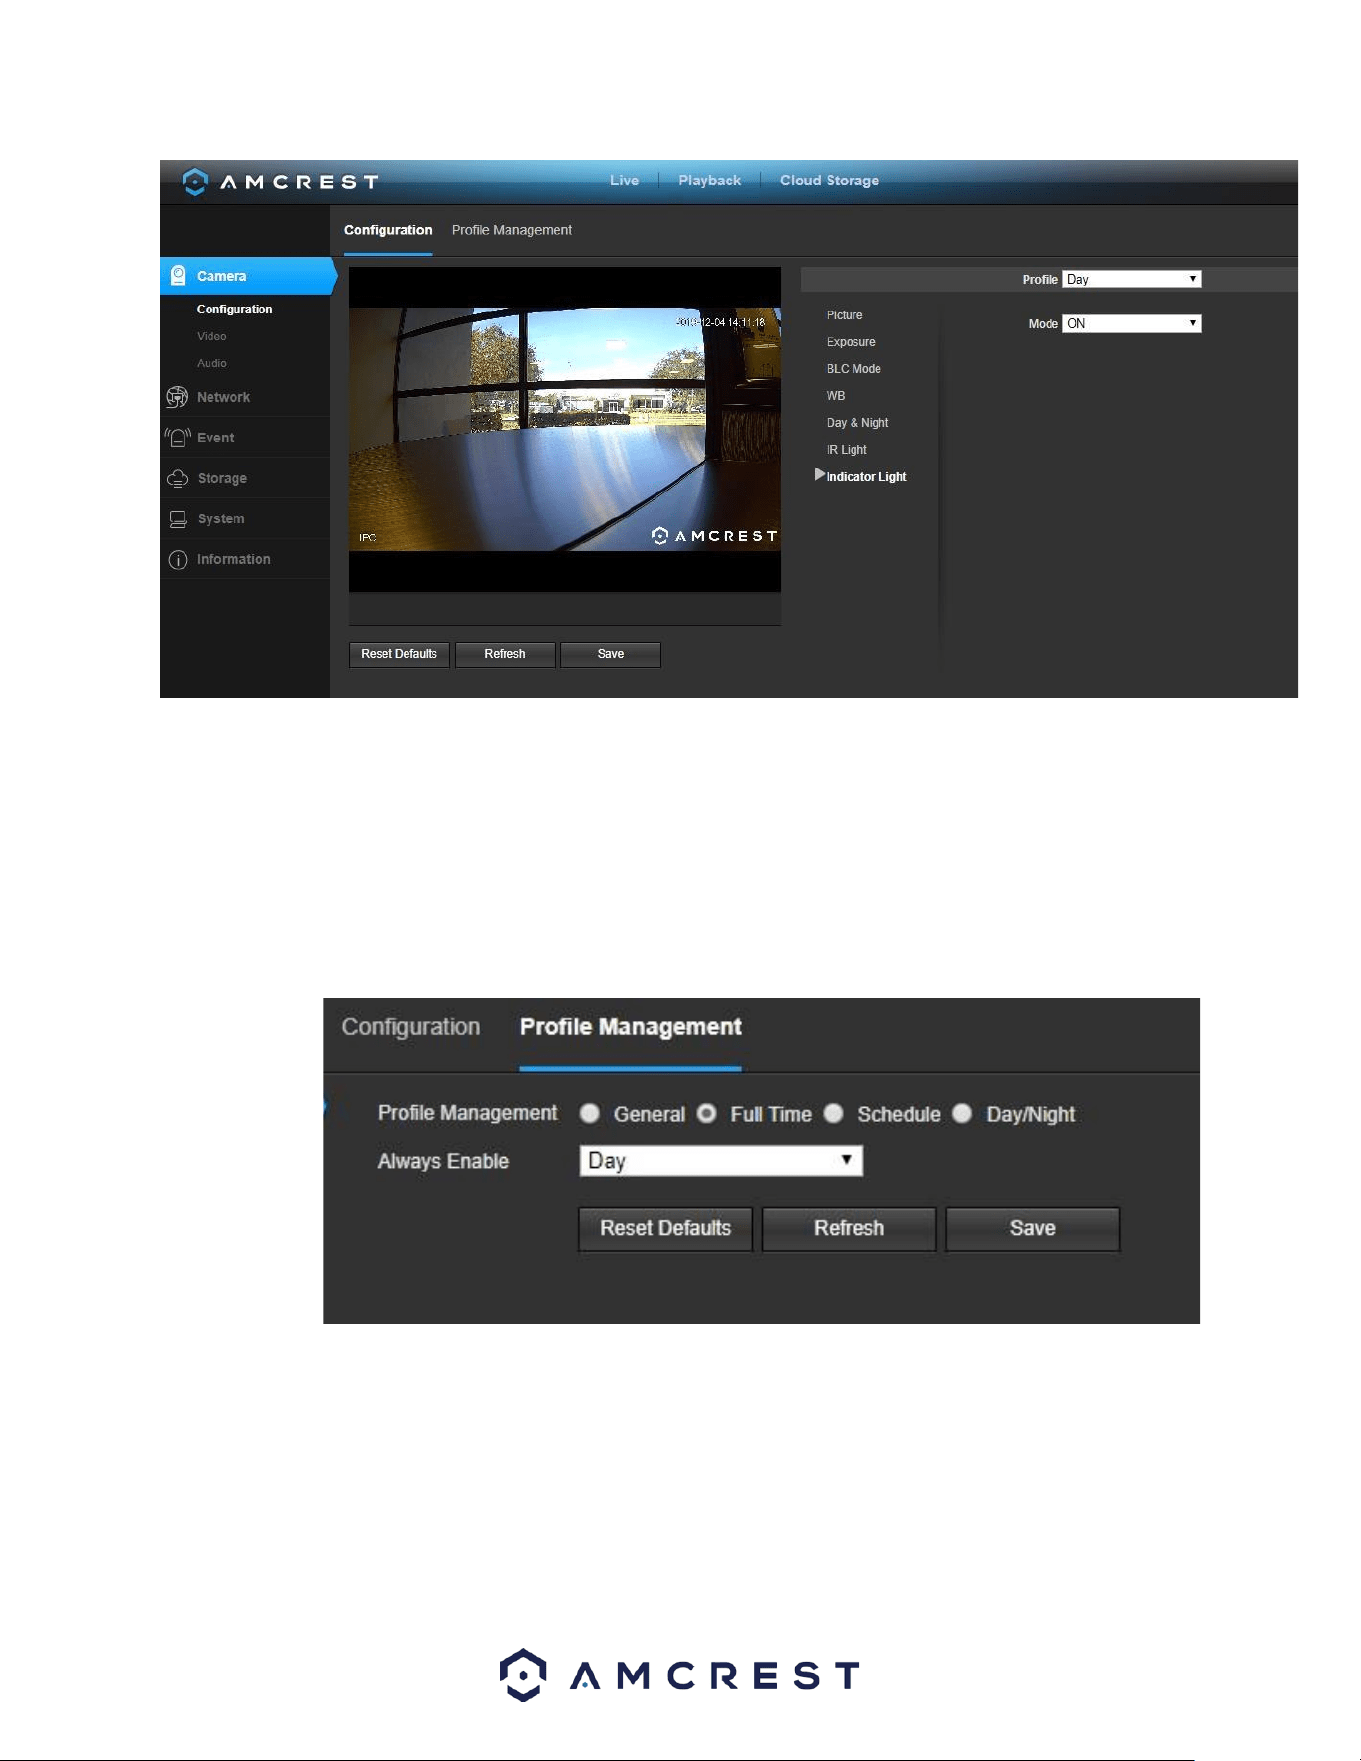Screen dimensions: 1361x1761
Task: Select the Day & Night settings item
Action: [857, 423]
